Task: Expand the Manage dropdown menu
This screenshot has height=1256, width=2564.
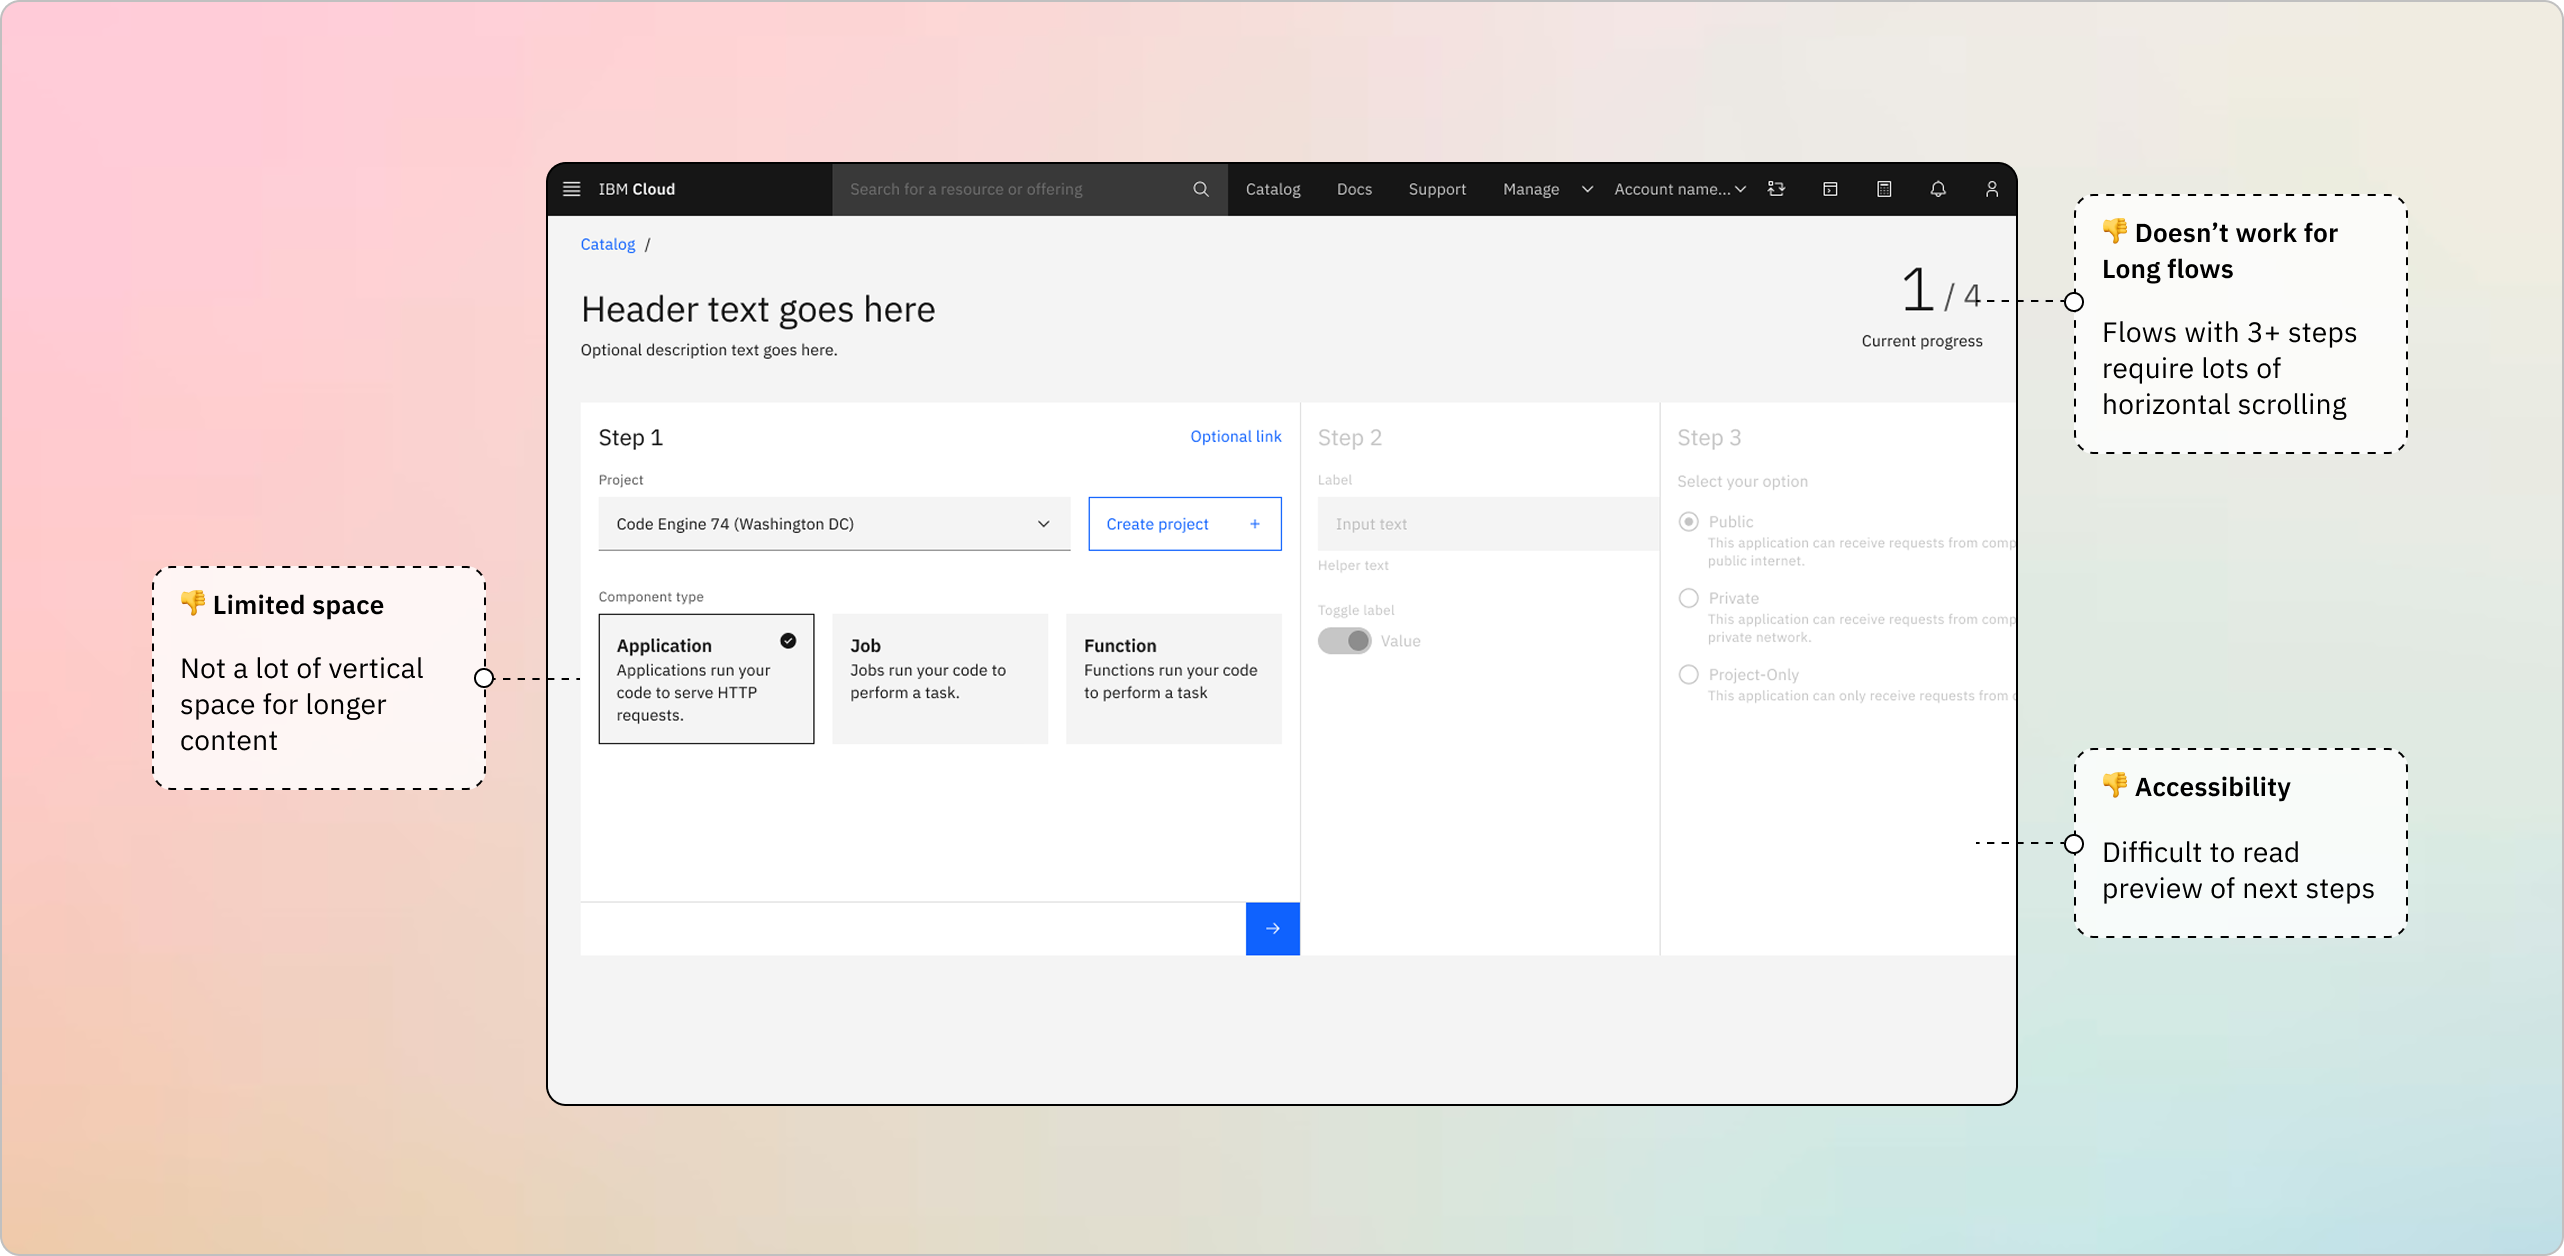Action: [1547, 189]
